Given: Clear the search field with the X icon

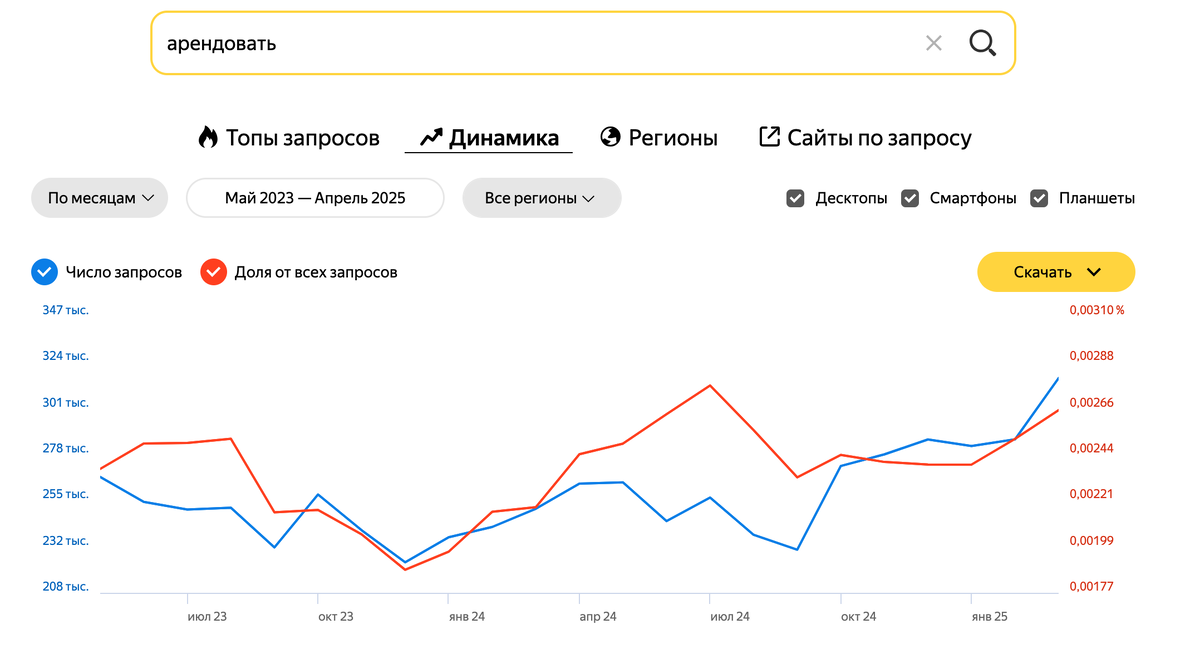Looking at the screenshot, I should tap(933, 43).
